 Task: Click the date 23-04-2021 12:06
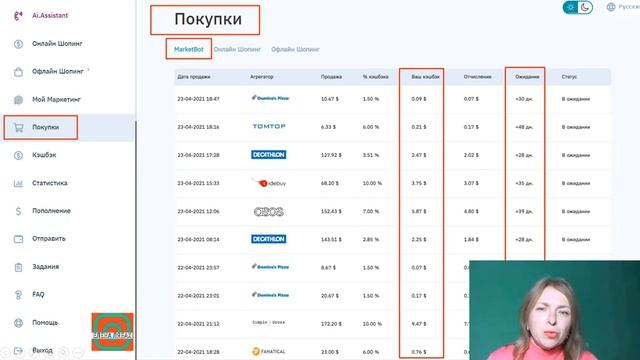198,211
